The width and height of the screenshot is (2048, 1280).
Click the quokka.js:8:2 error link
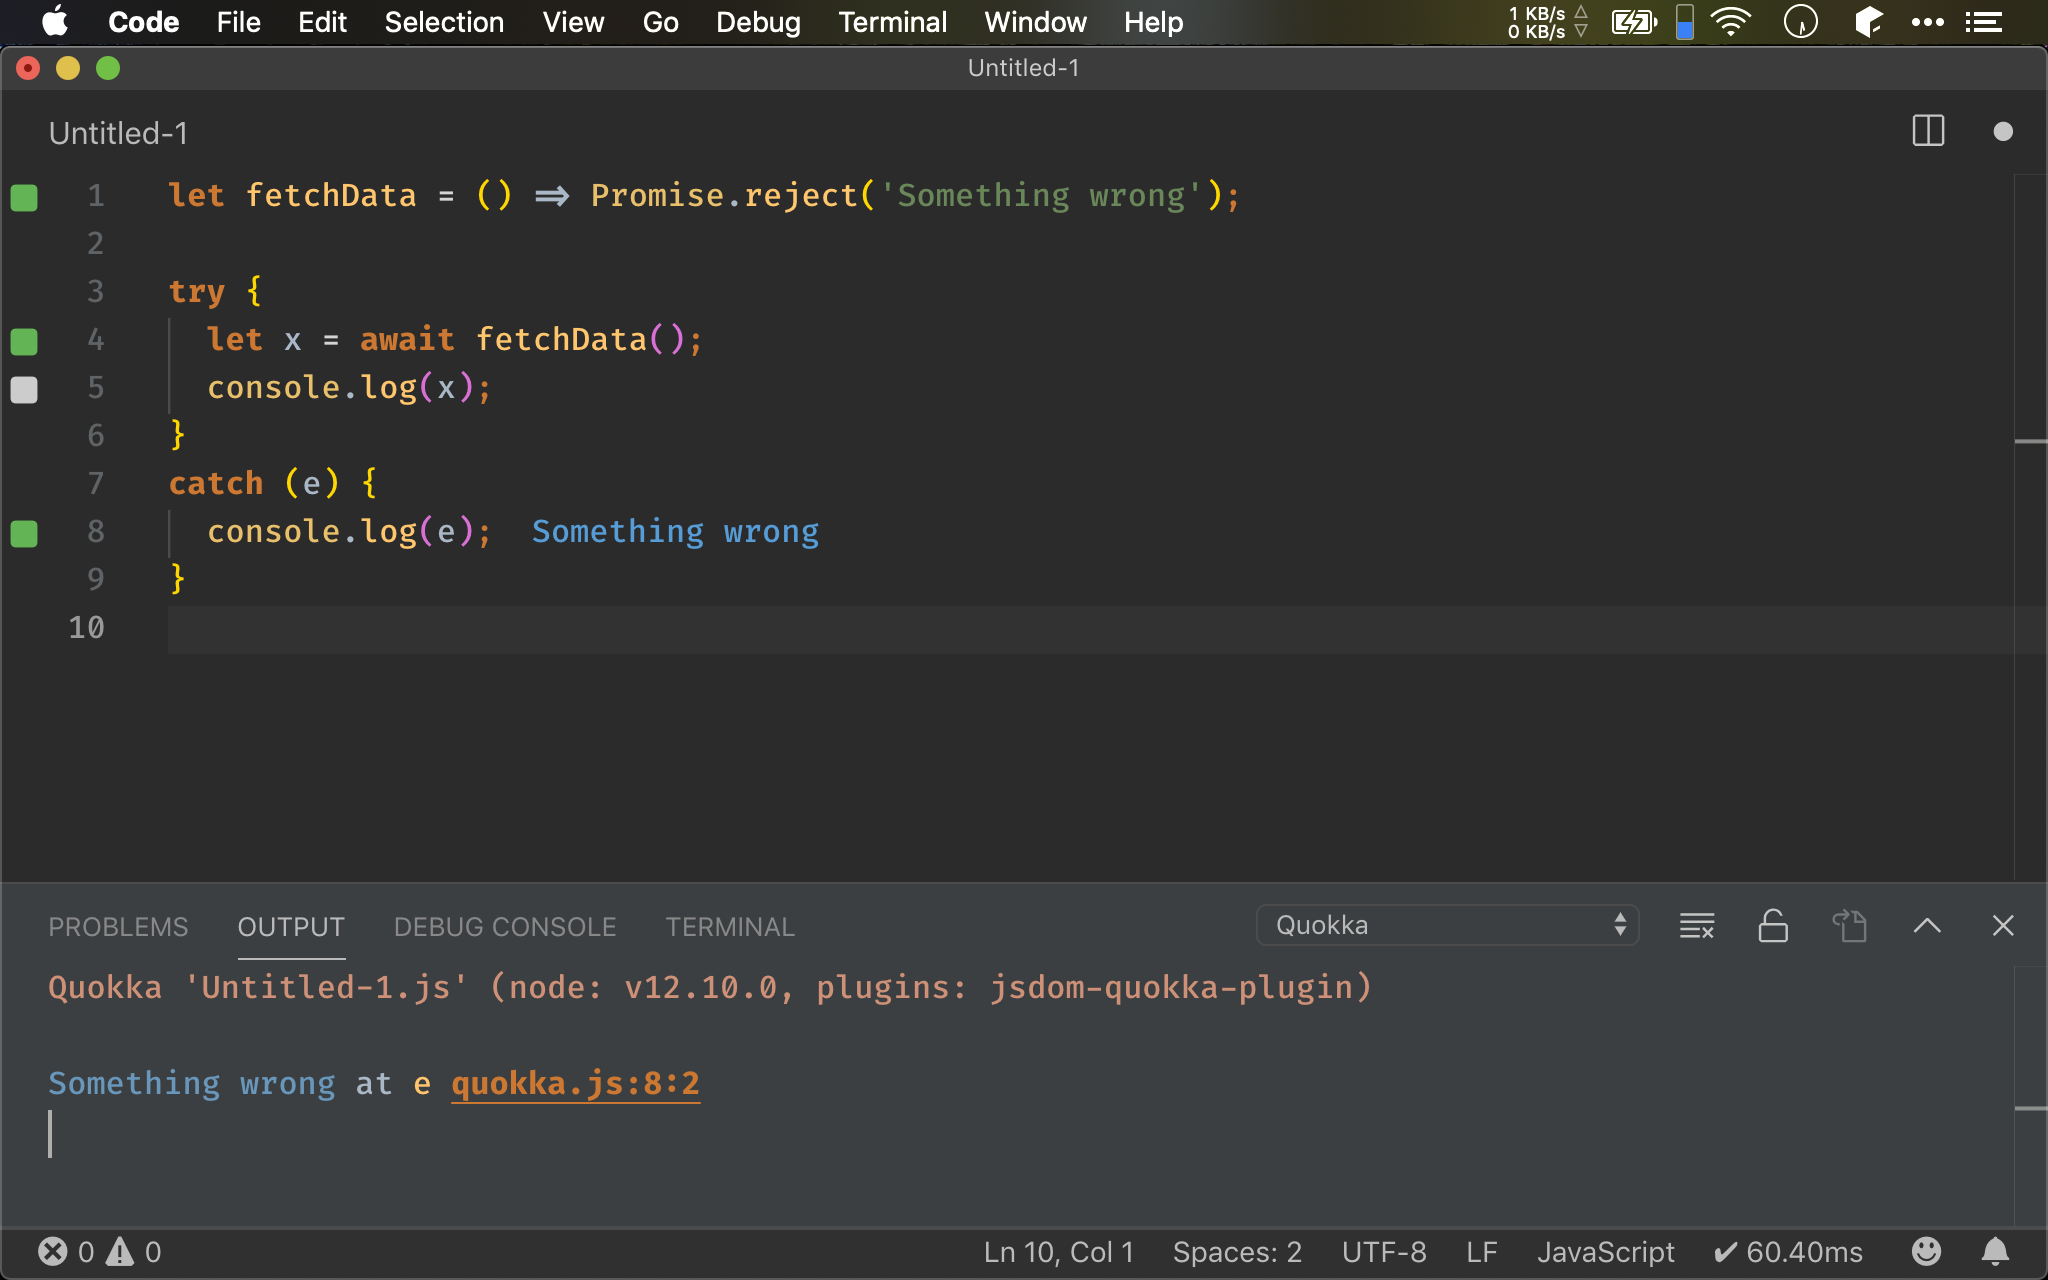(575, 1082)
